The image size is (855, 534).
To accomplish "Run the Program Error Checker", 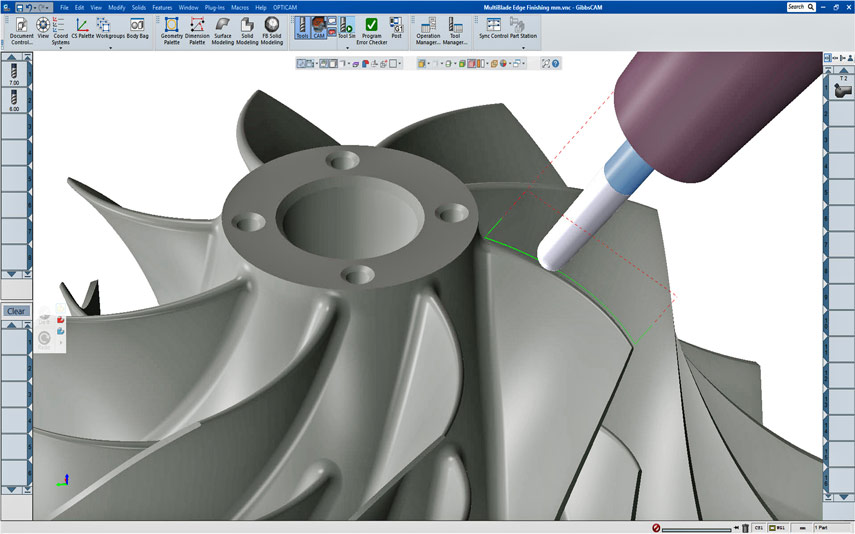I will [371, 28].
